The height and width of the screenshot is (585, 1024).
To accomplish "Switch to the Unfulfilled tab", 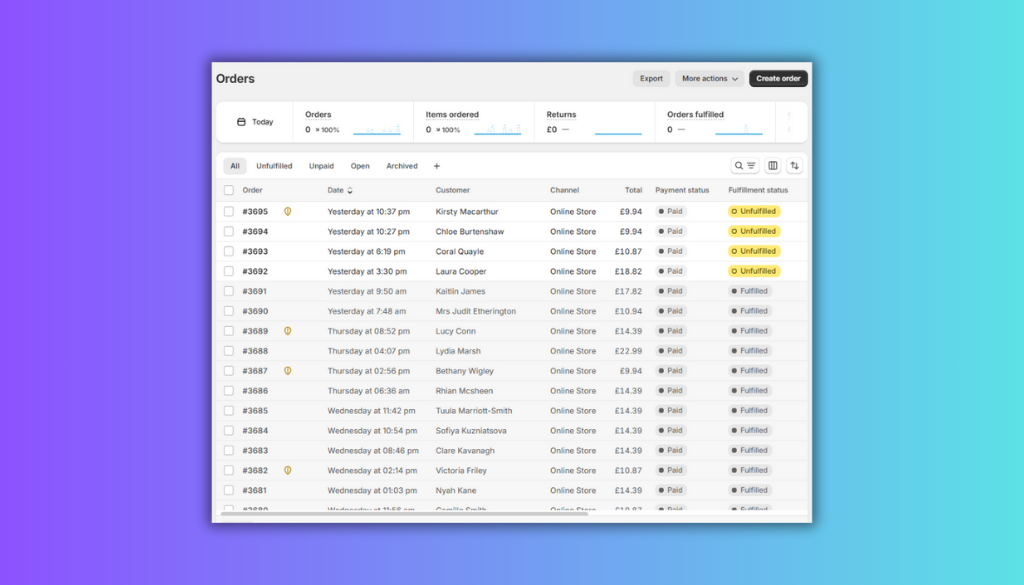I will tap(274, 166).
